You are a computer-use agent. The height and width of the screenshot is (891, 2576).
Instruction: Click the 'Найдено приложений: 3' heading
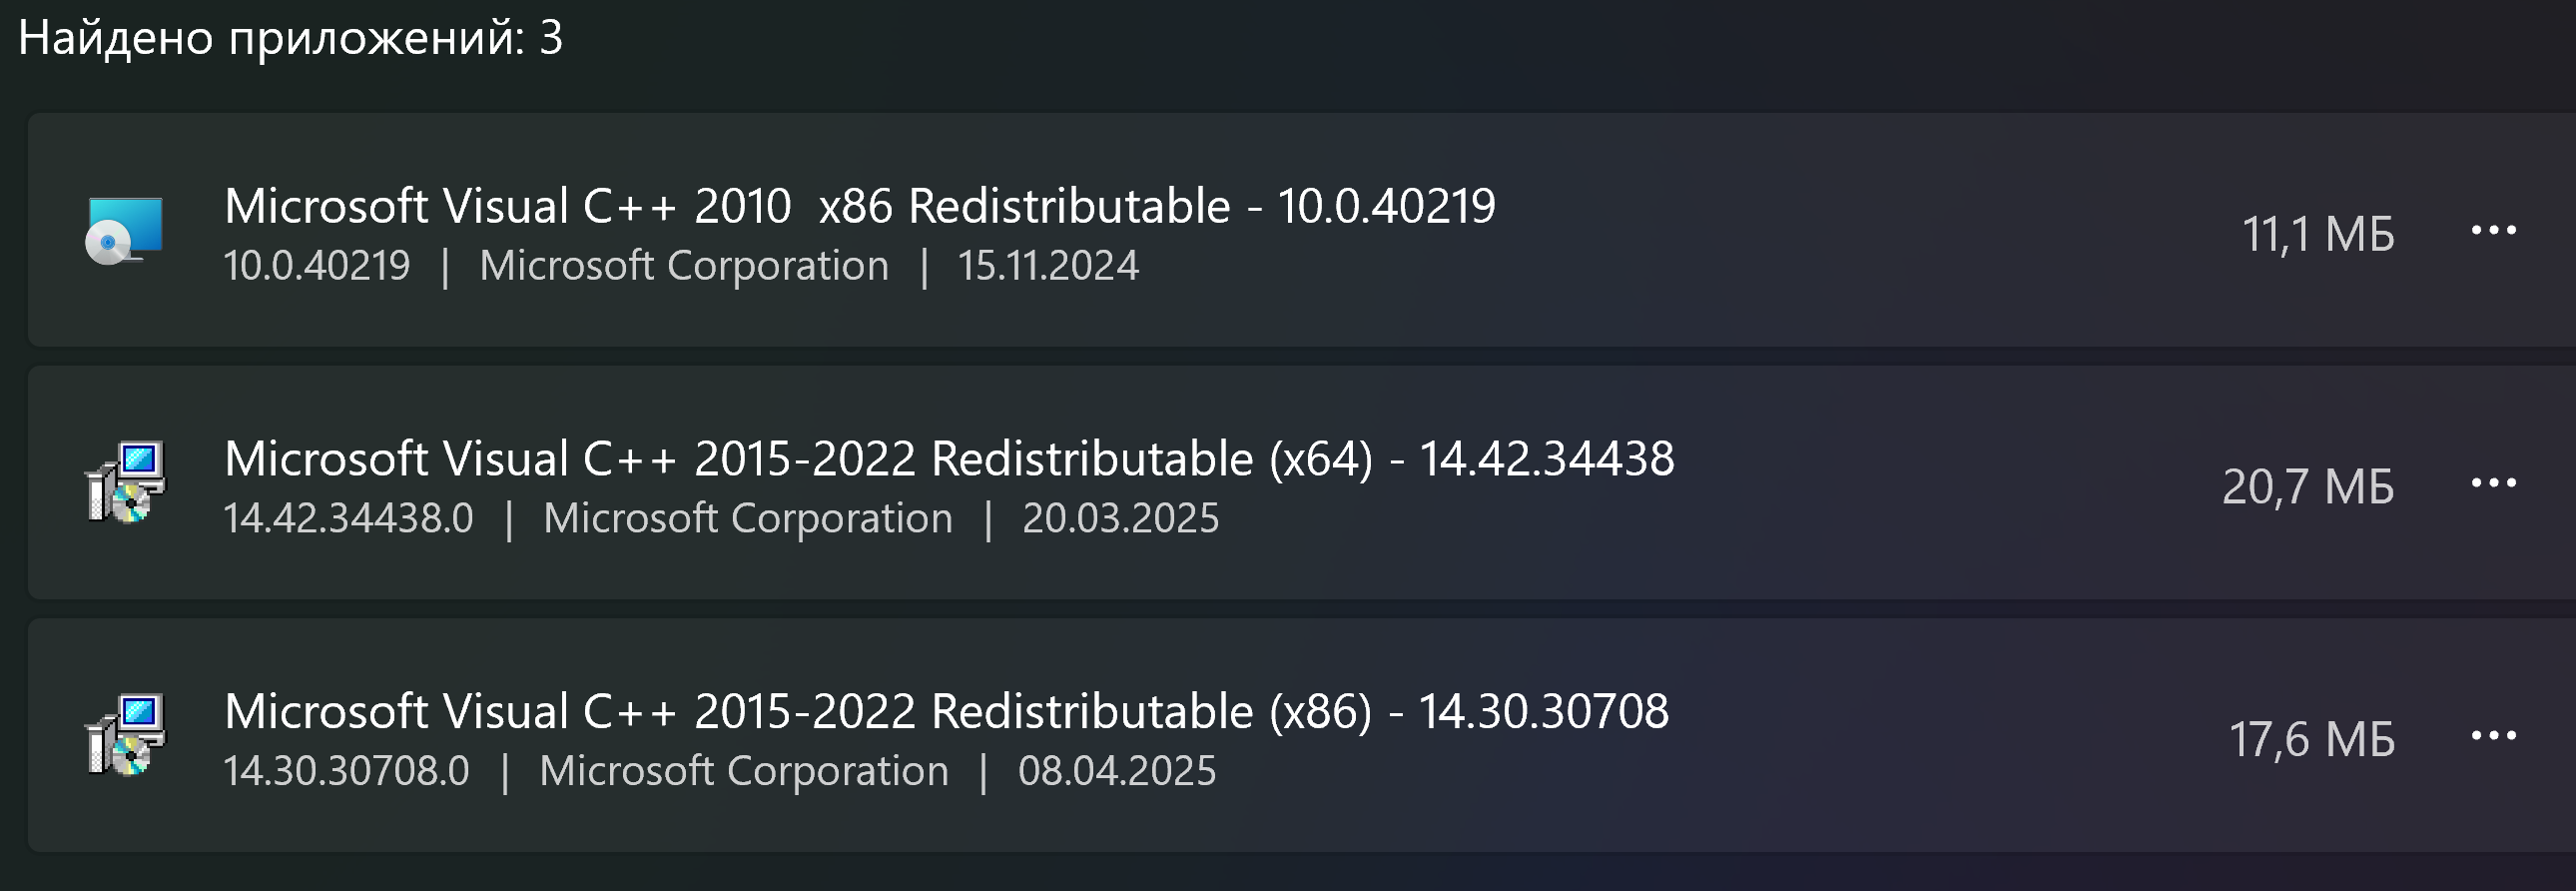tap(290, 38)
